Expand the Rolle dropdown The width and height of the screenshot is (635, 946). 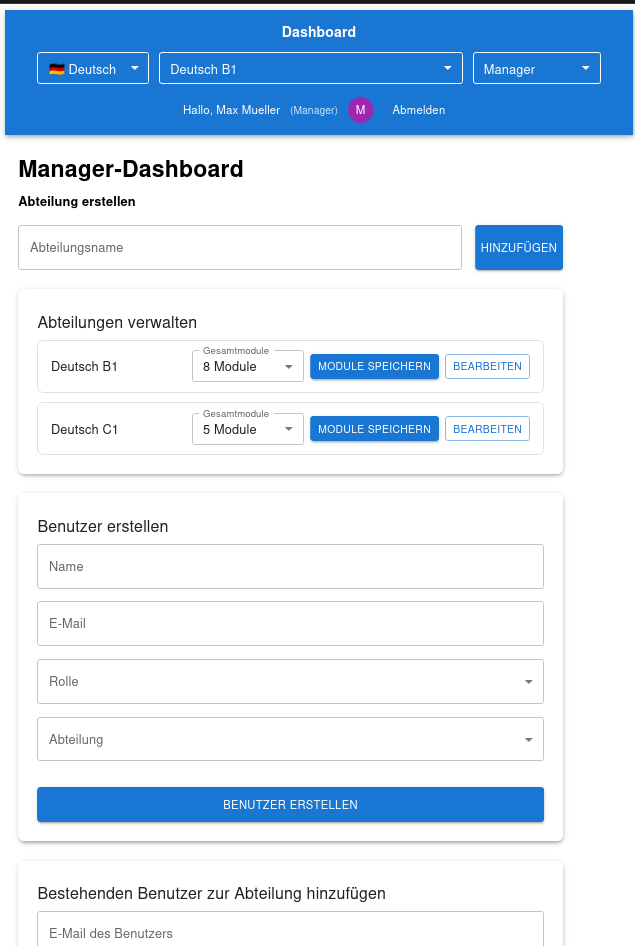click(290, 682)
